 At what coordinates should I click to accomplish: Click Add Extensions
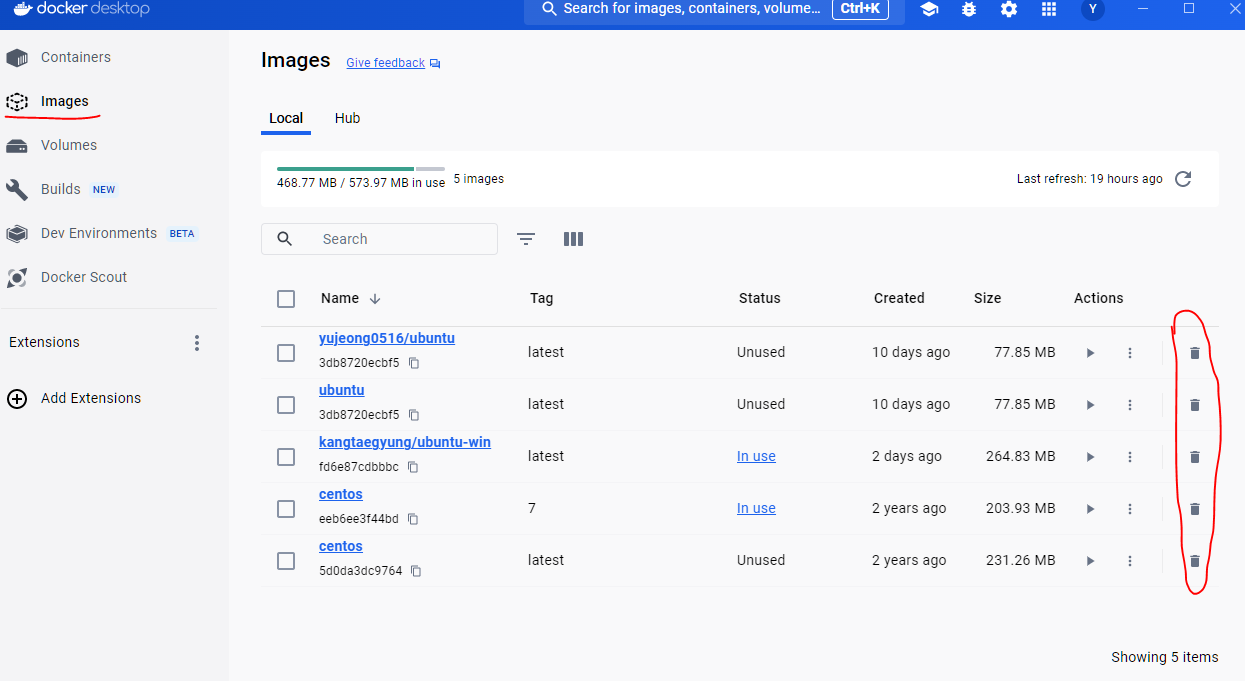74,398
